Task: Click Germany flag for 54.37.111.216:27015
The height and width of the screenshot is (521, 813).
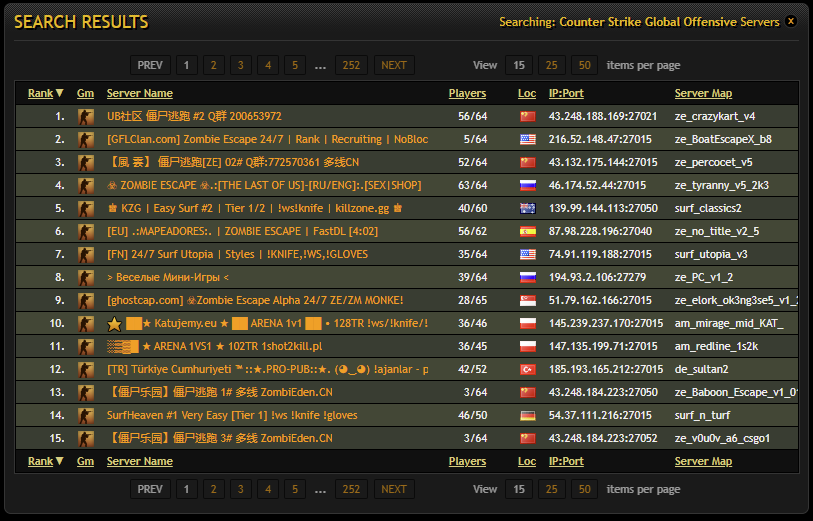Action: coord(527,415)
